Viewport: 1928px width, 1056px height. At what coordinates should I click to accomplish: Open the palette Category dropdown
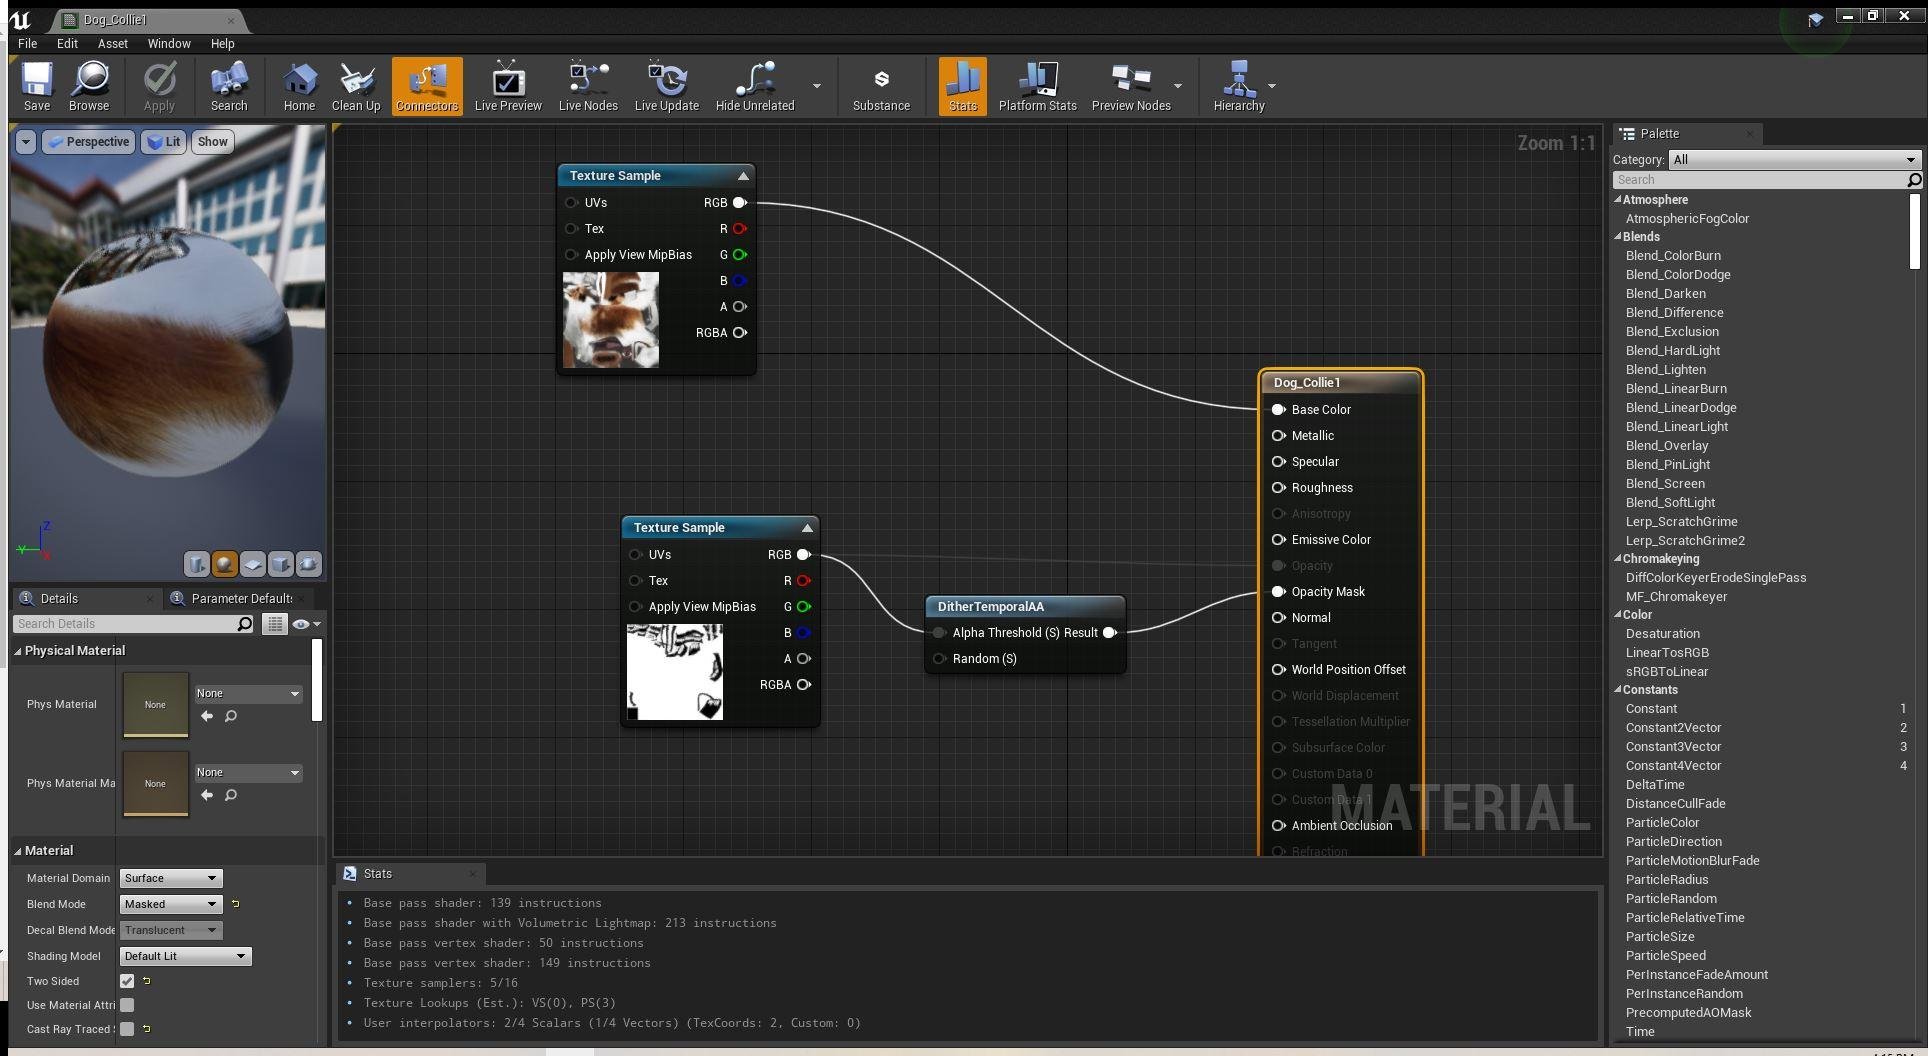(1794, 160)
